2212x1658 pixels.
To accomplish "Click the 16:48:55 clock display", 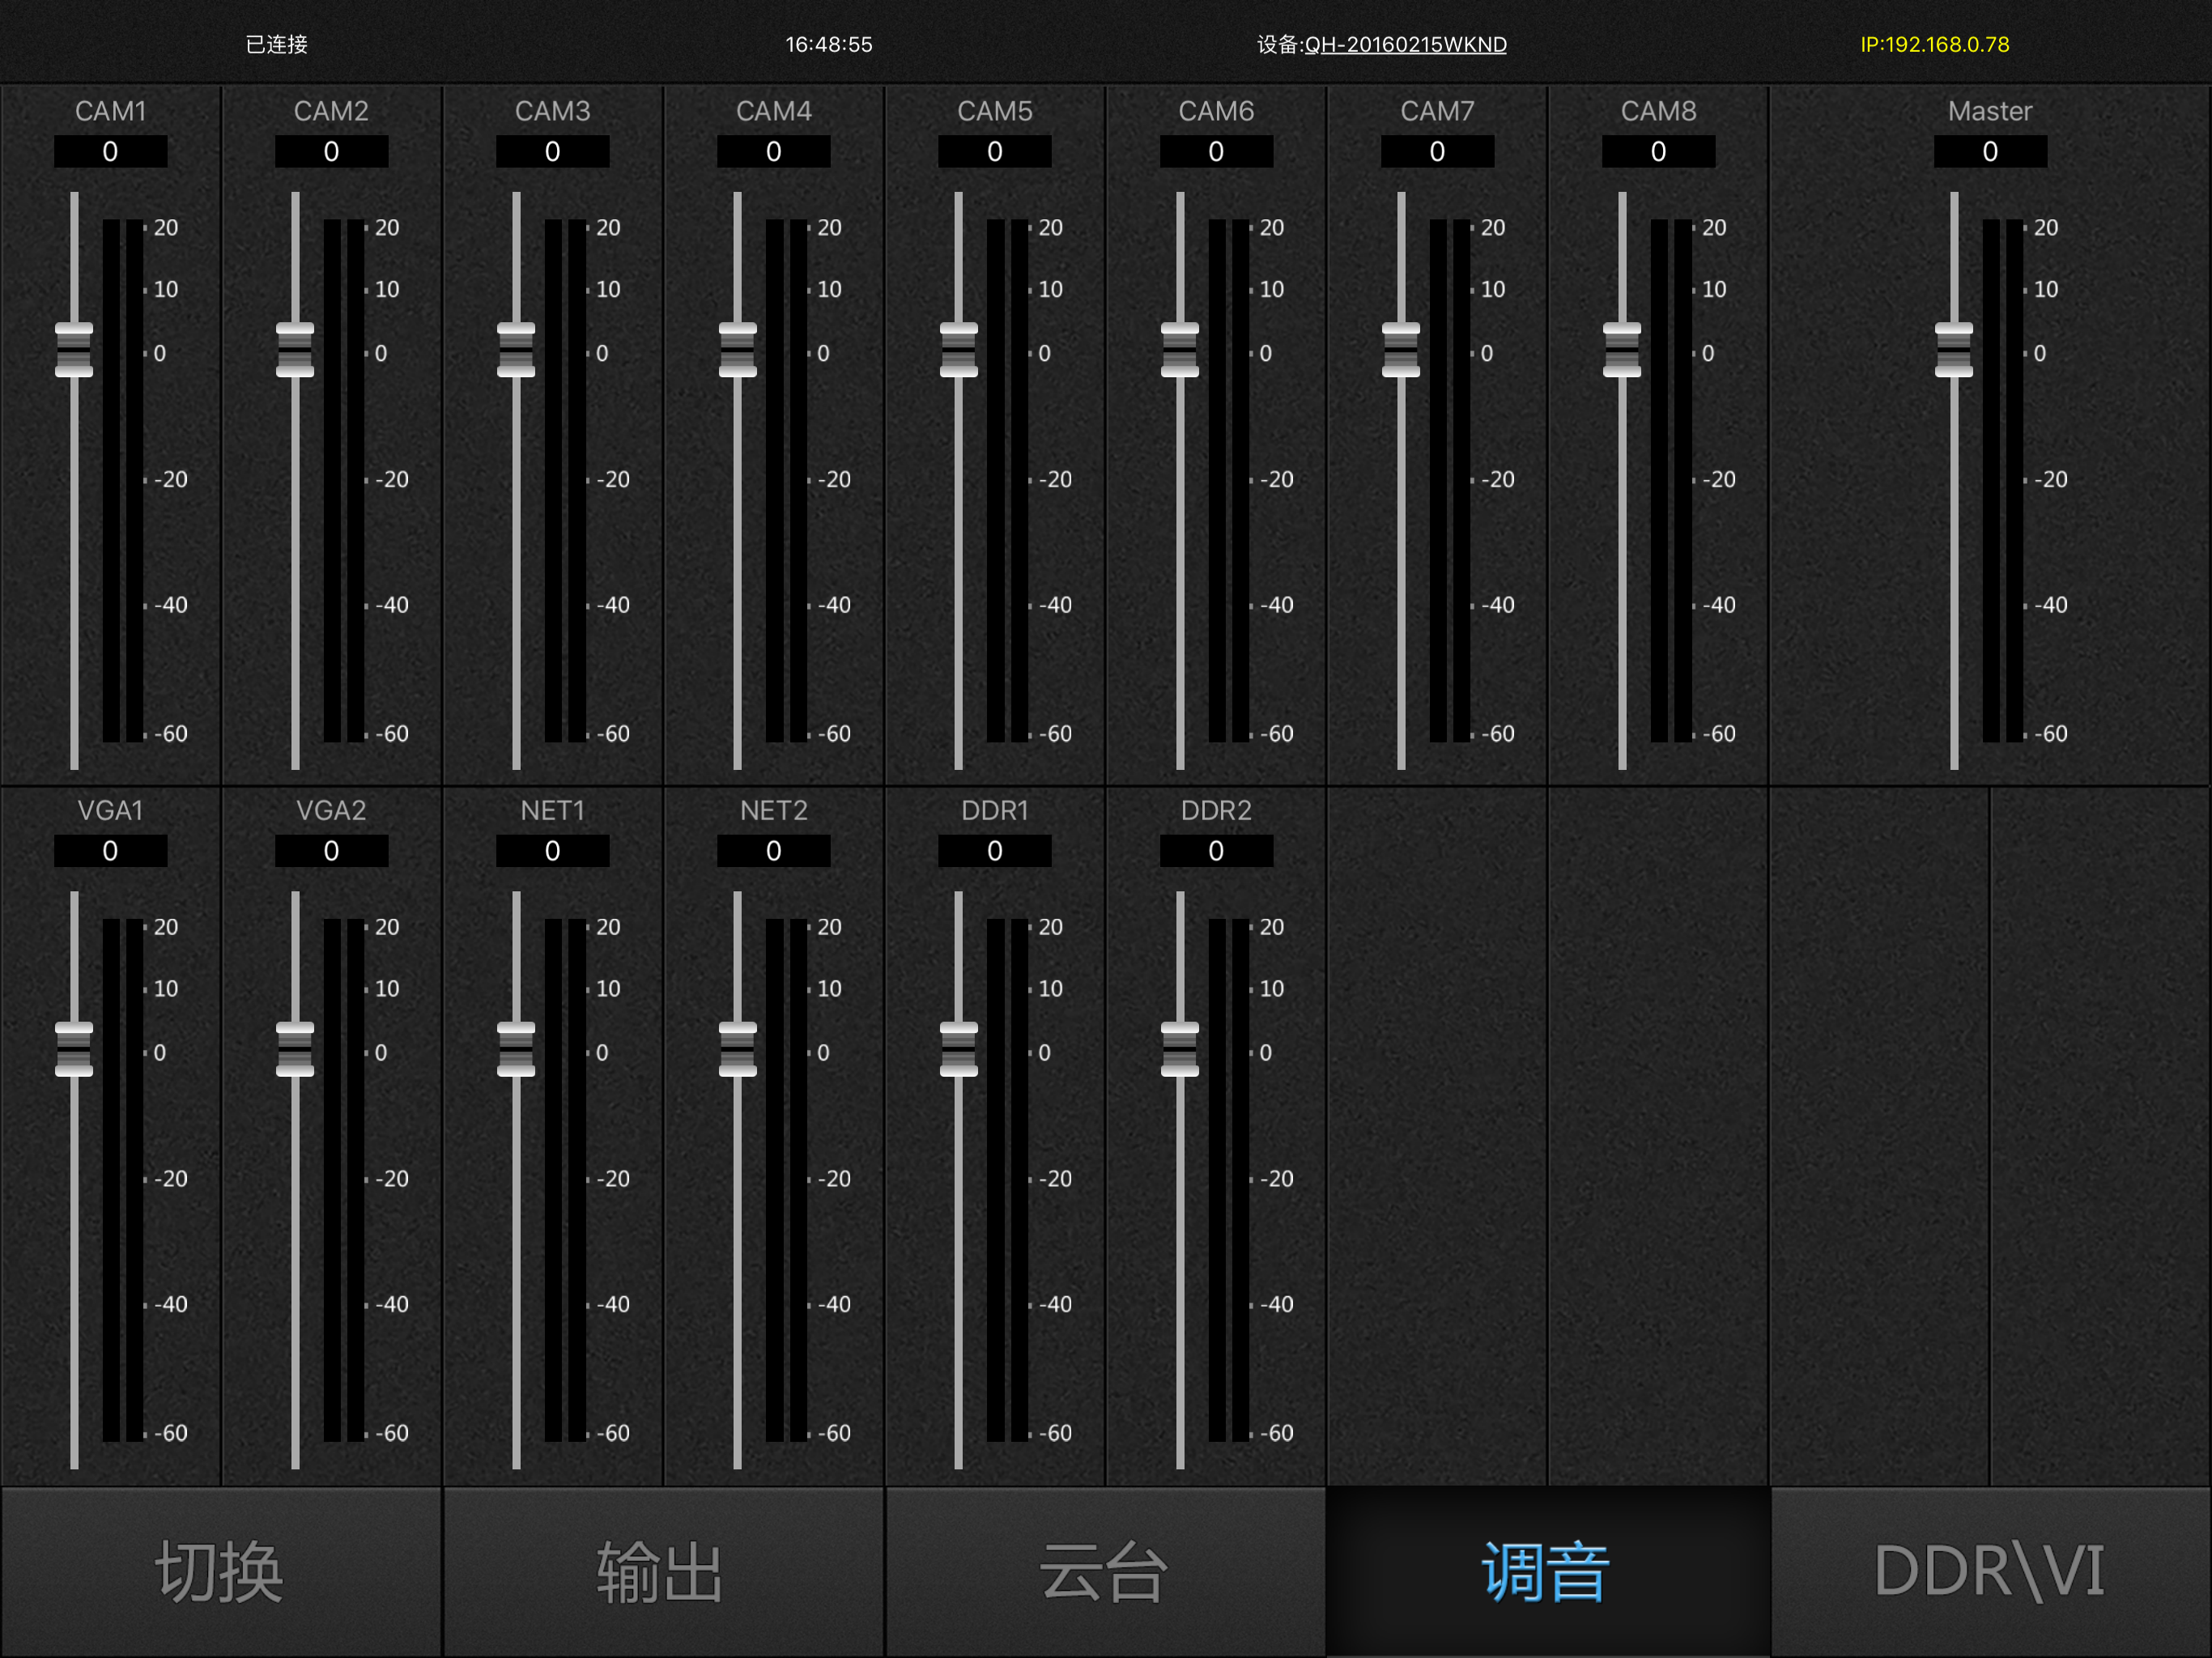I will (x=828, y=45).
